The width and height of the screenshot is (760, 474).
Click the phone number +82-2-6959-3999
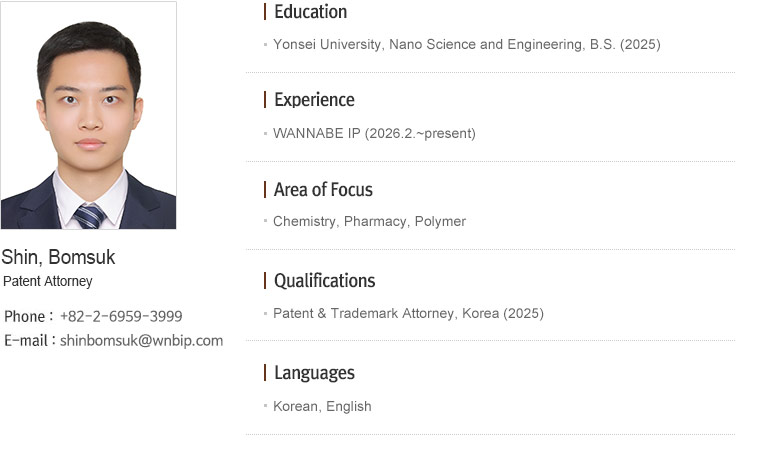(x=121, y=316)
